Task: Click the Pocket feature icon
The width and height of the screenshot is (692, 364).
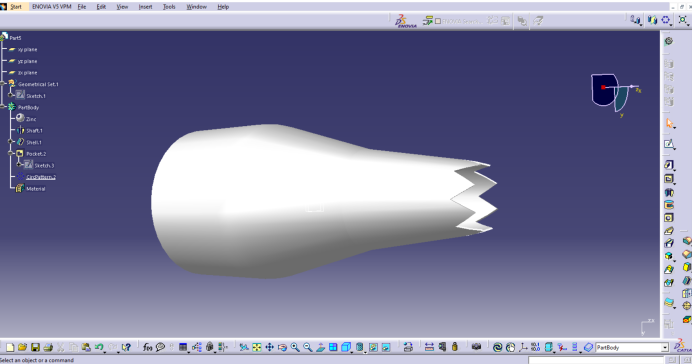Action: click(669, 179)
